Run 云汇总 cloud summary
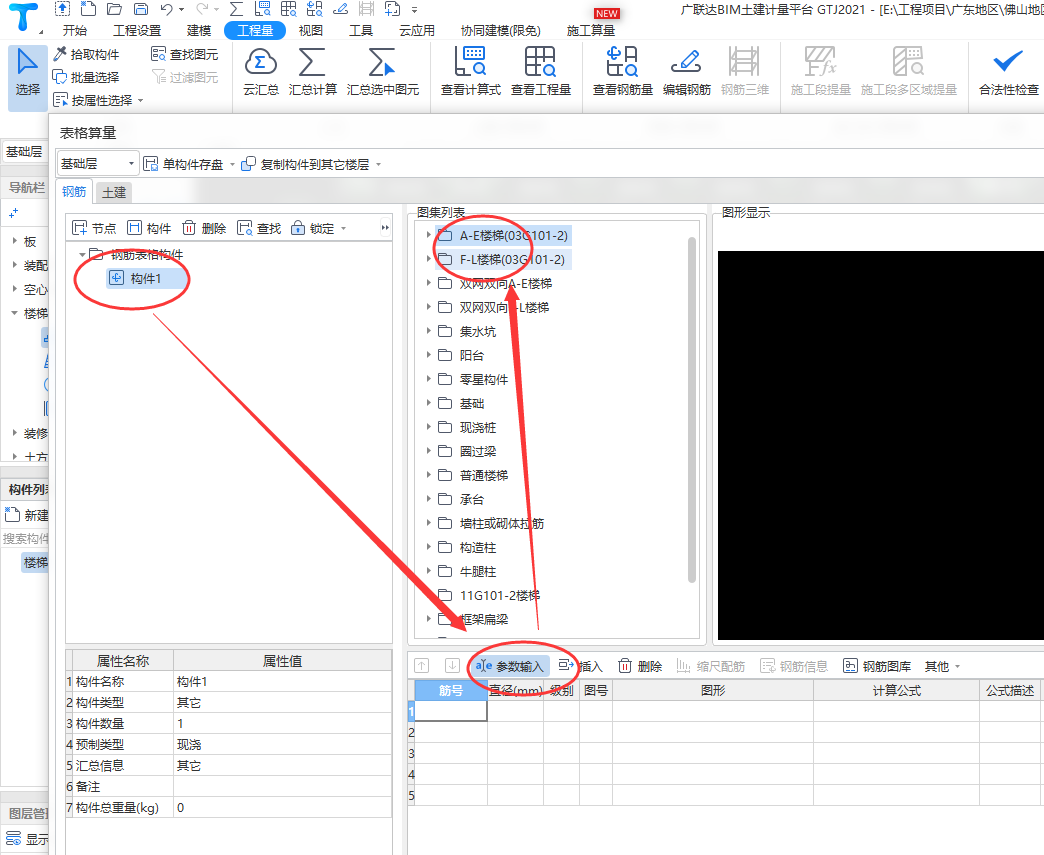The image size is (1044, 855). pos(261,72)
